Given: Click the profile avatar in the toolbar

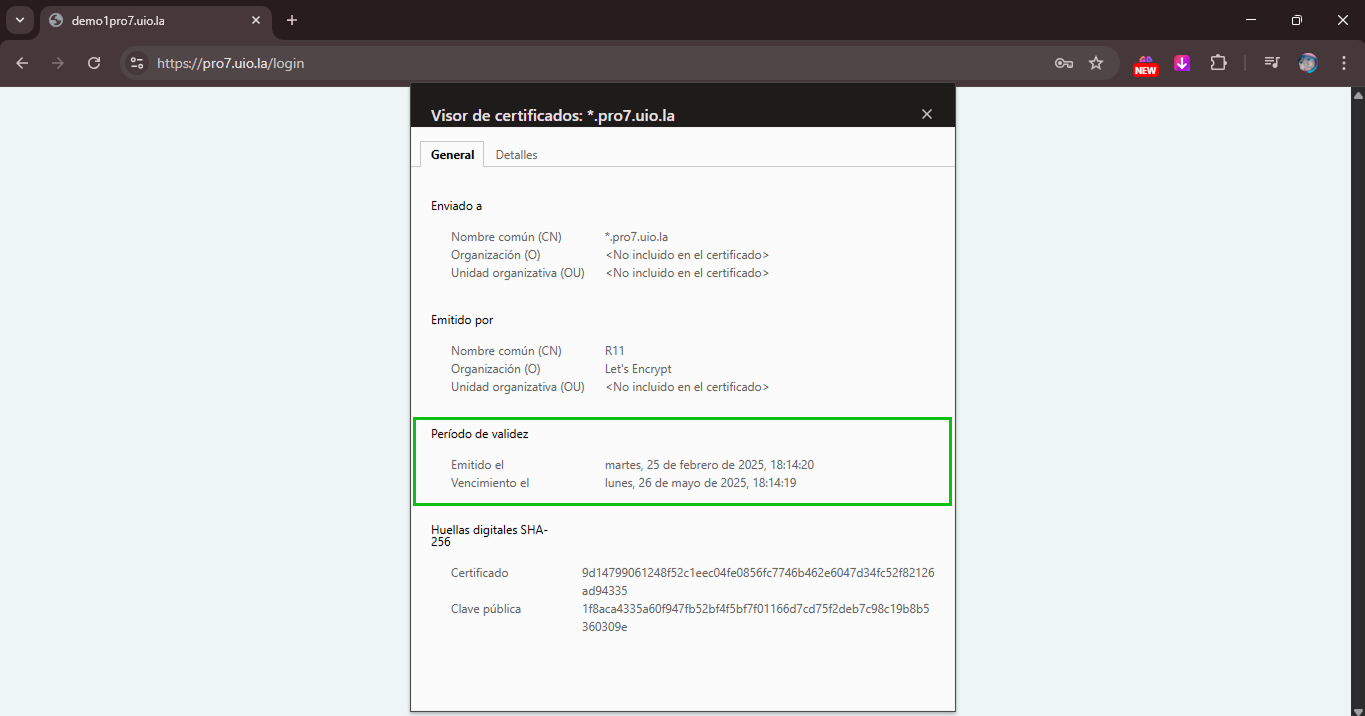Looking at the screenshot, I should 1308,63.
